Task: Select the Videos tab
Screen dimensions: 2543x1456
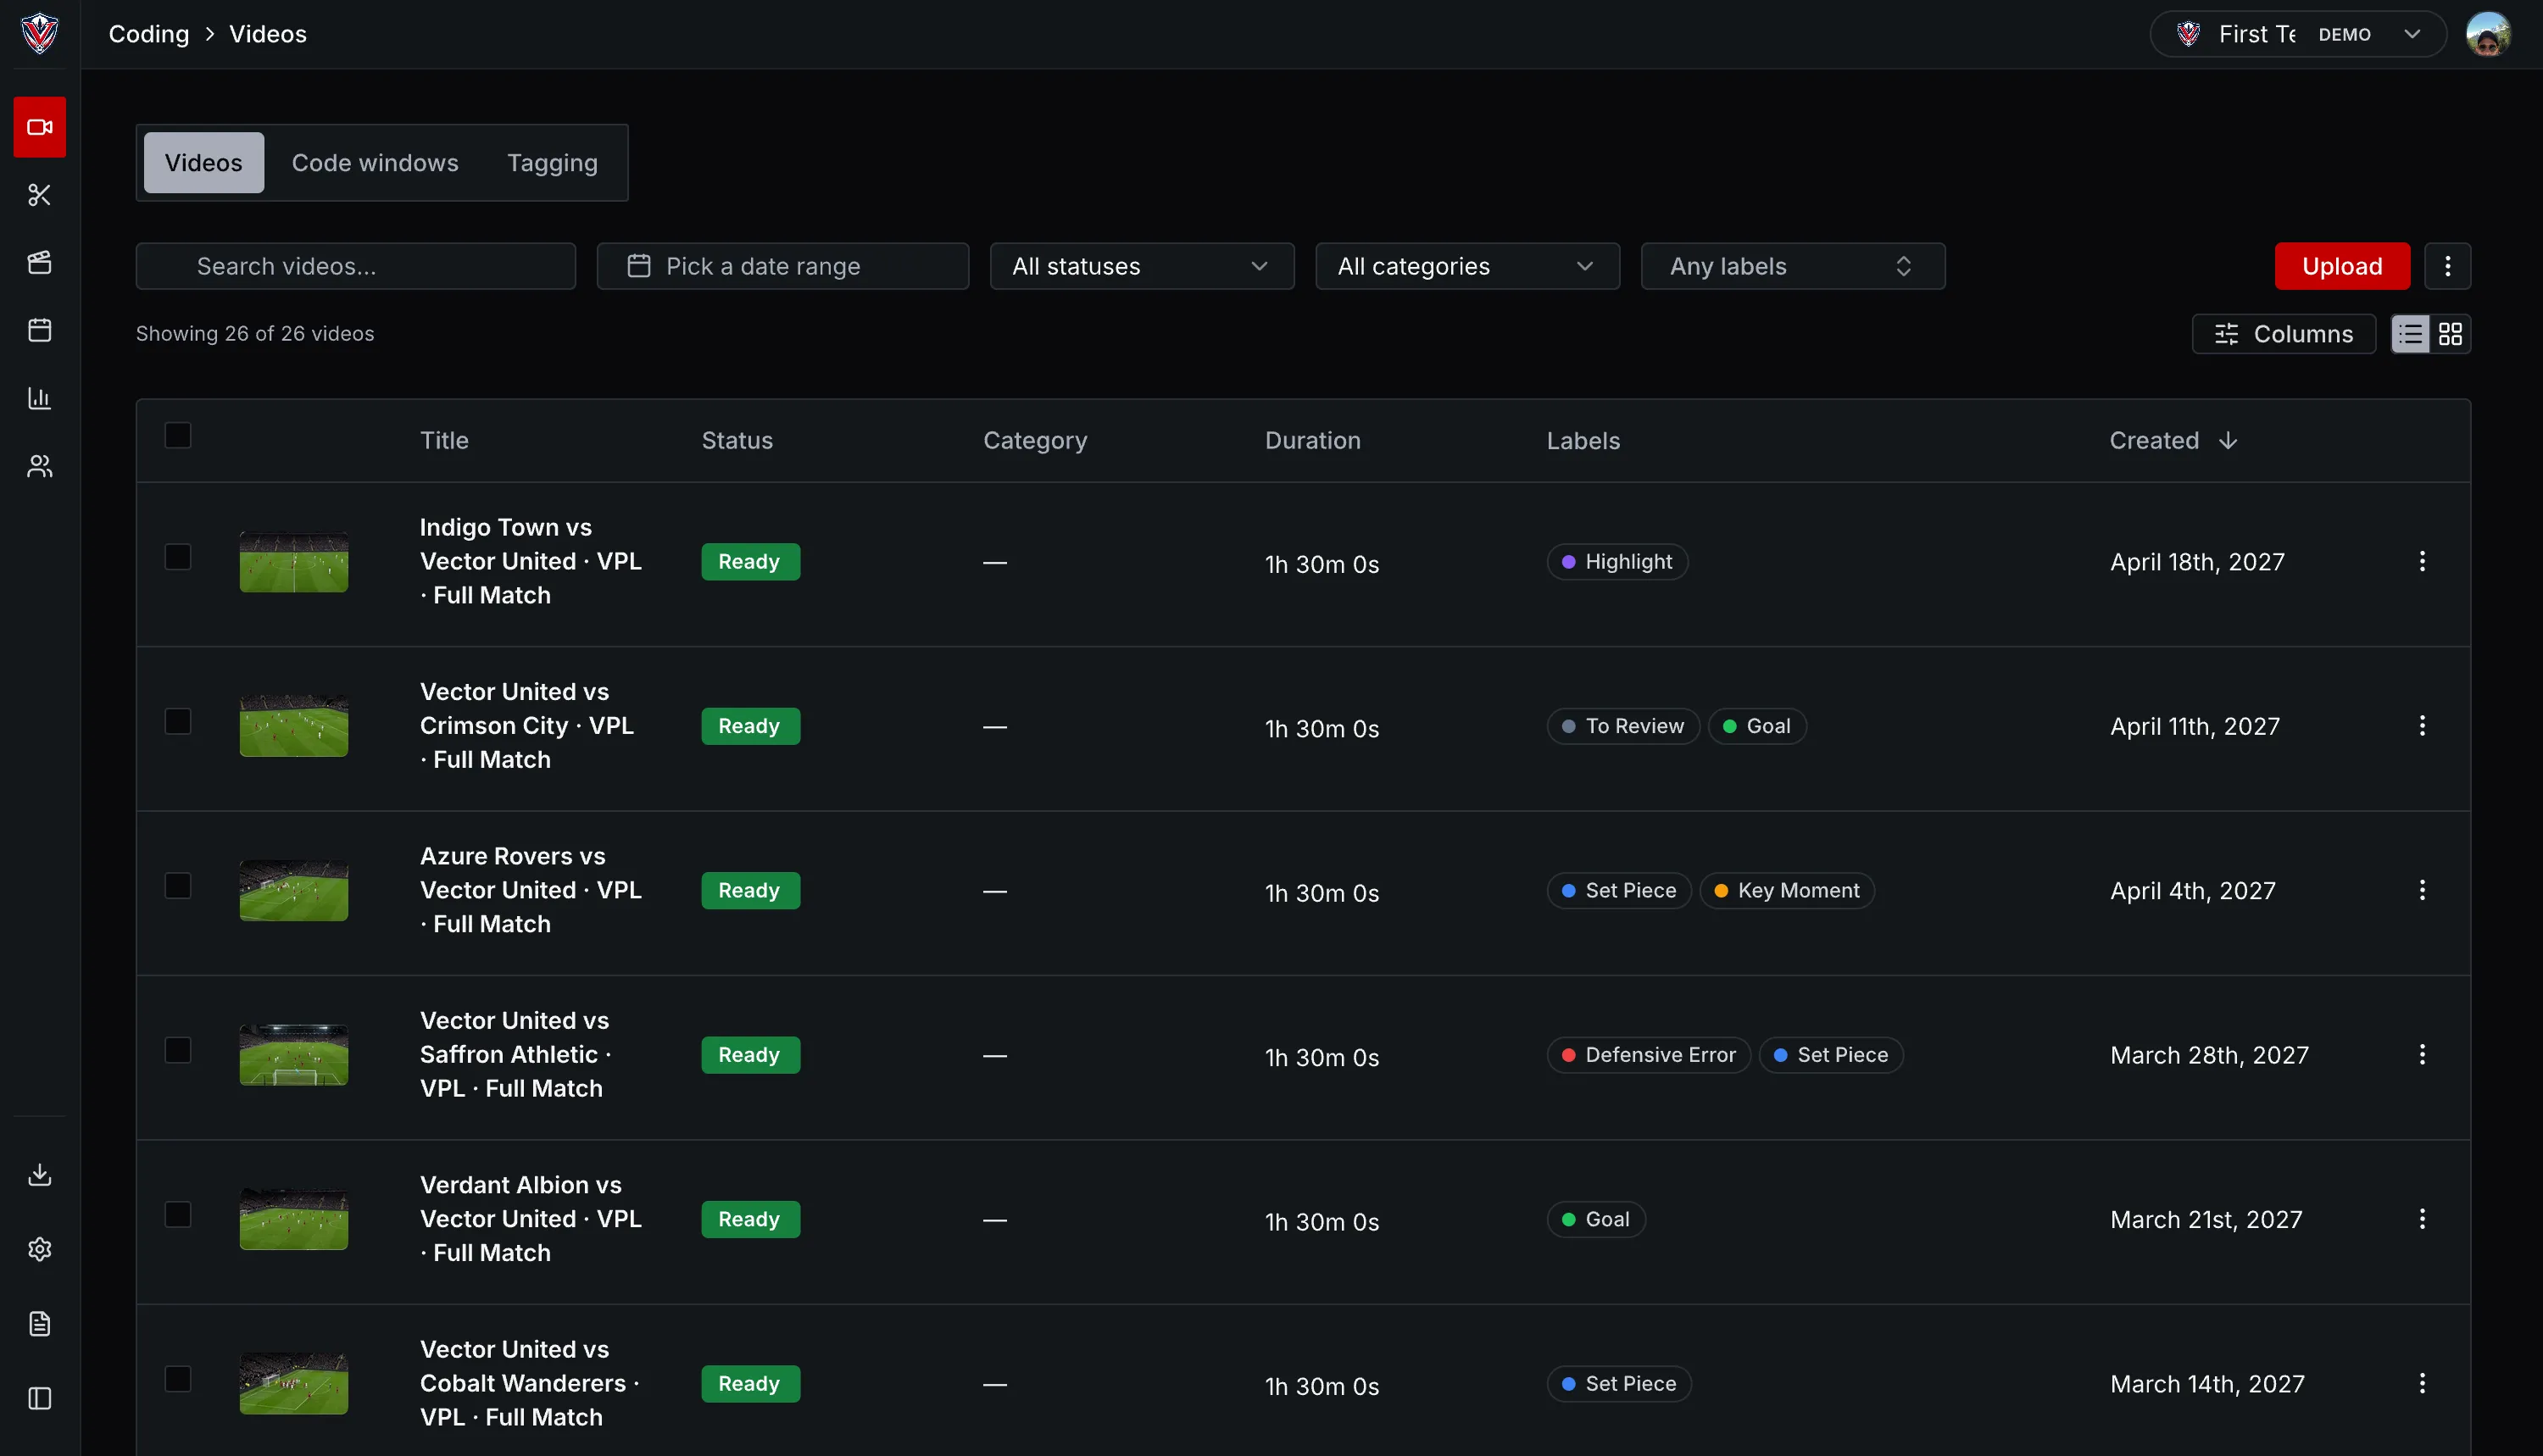Action: pos(204,163)
